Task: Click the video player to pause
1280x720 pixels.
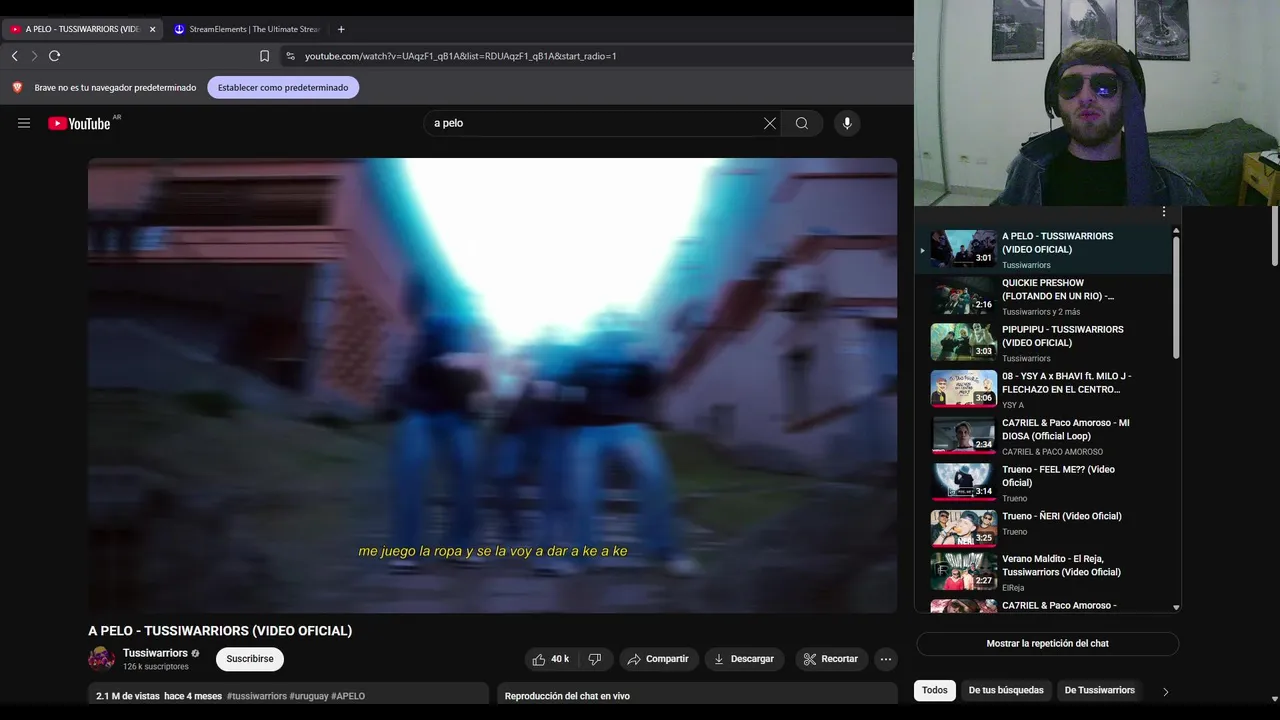Action: tap(492, 385)
